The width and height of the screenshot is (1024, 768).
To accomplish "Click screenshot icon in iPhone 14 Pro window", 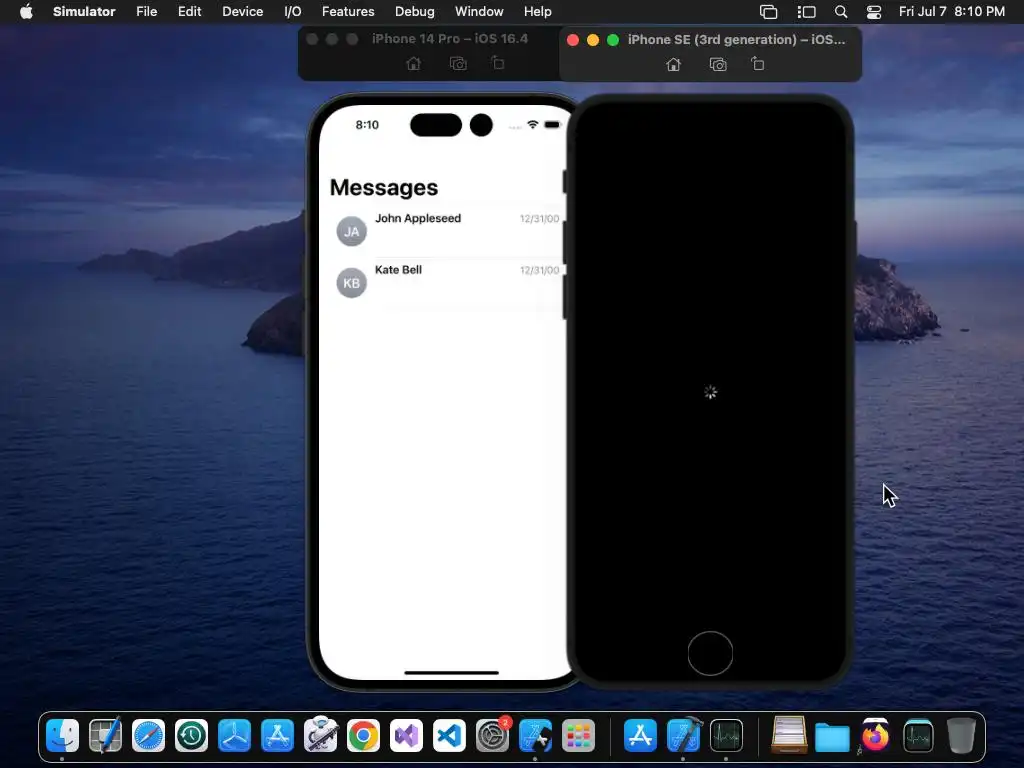I will coord(458,63).
